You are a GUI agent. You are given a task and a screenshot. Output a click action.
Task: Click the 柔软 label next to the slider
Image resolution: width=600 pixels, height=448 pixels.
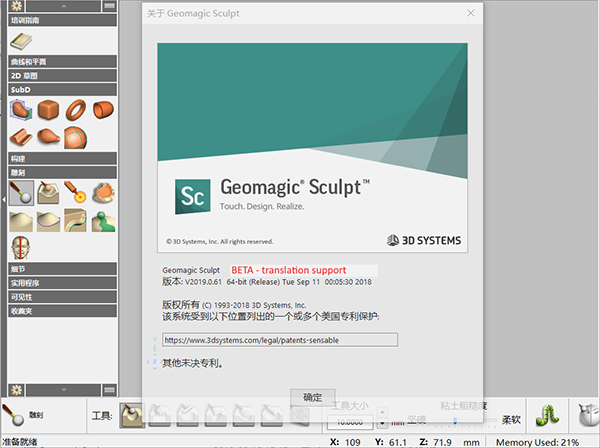click(x=511, y=420)
